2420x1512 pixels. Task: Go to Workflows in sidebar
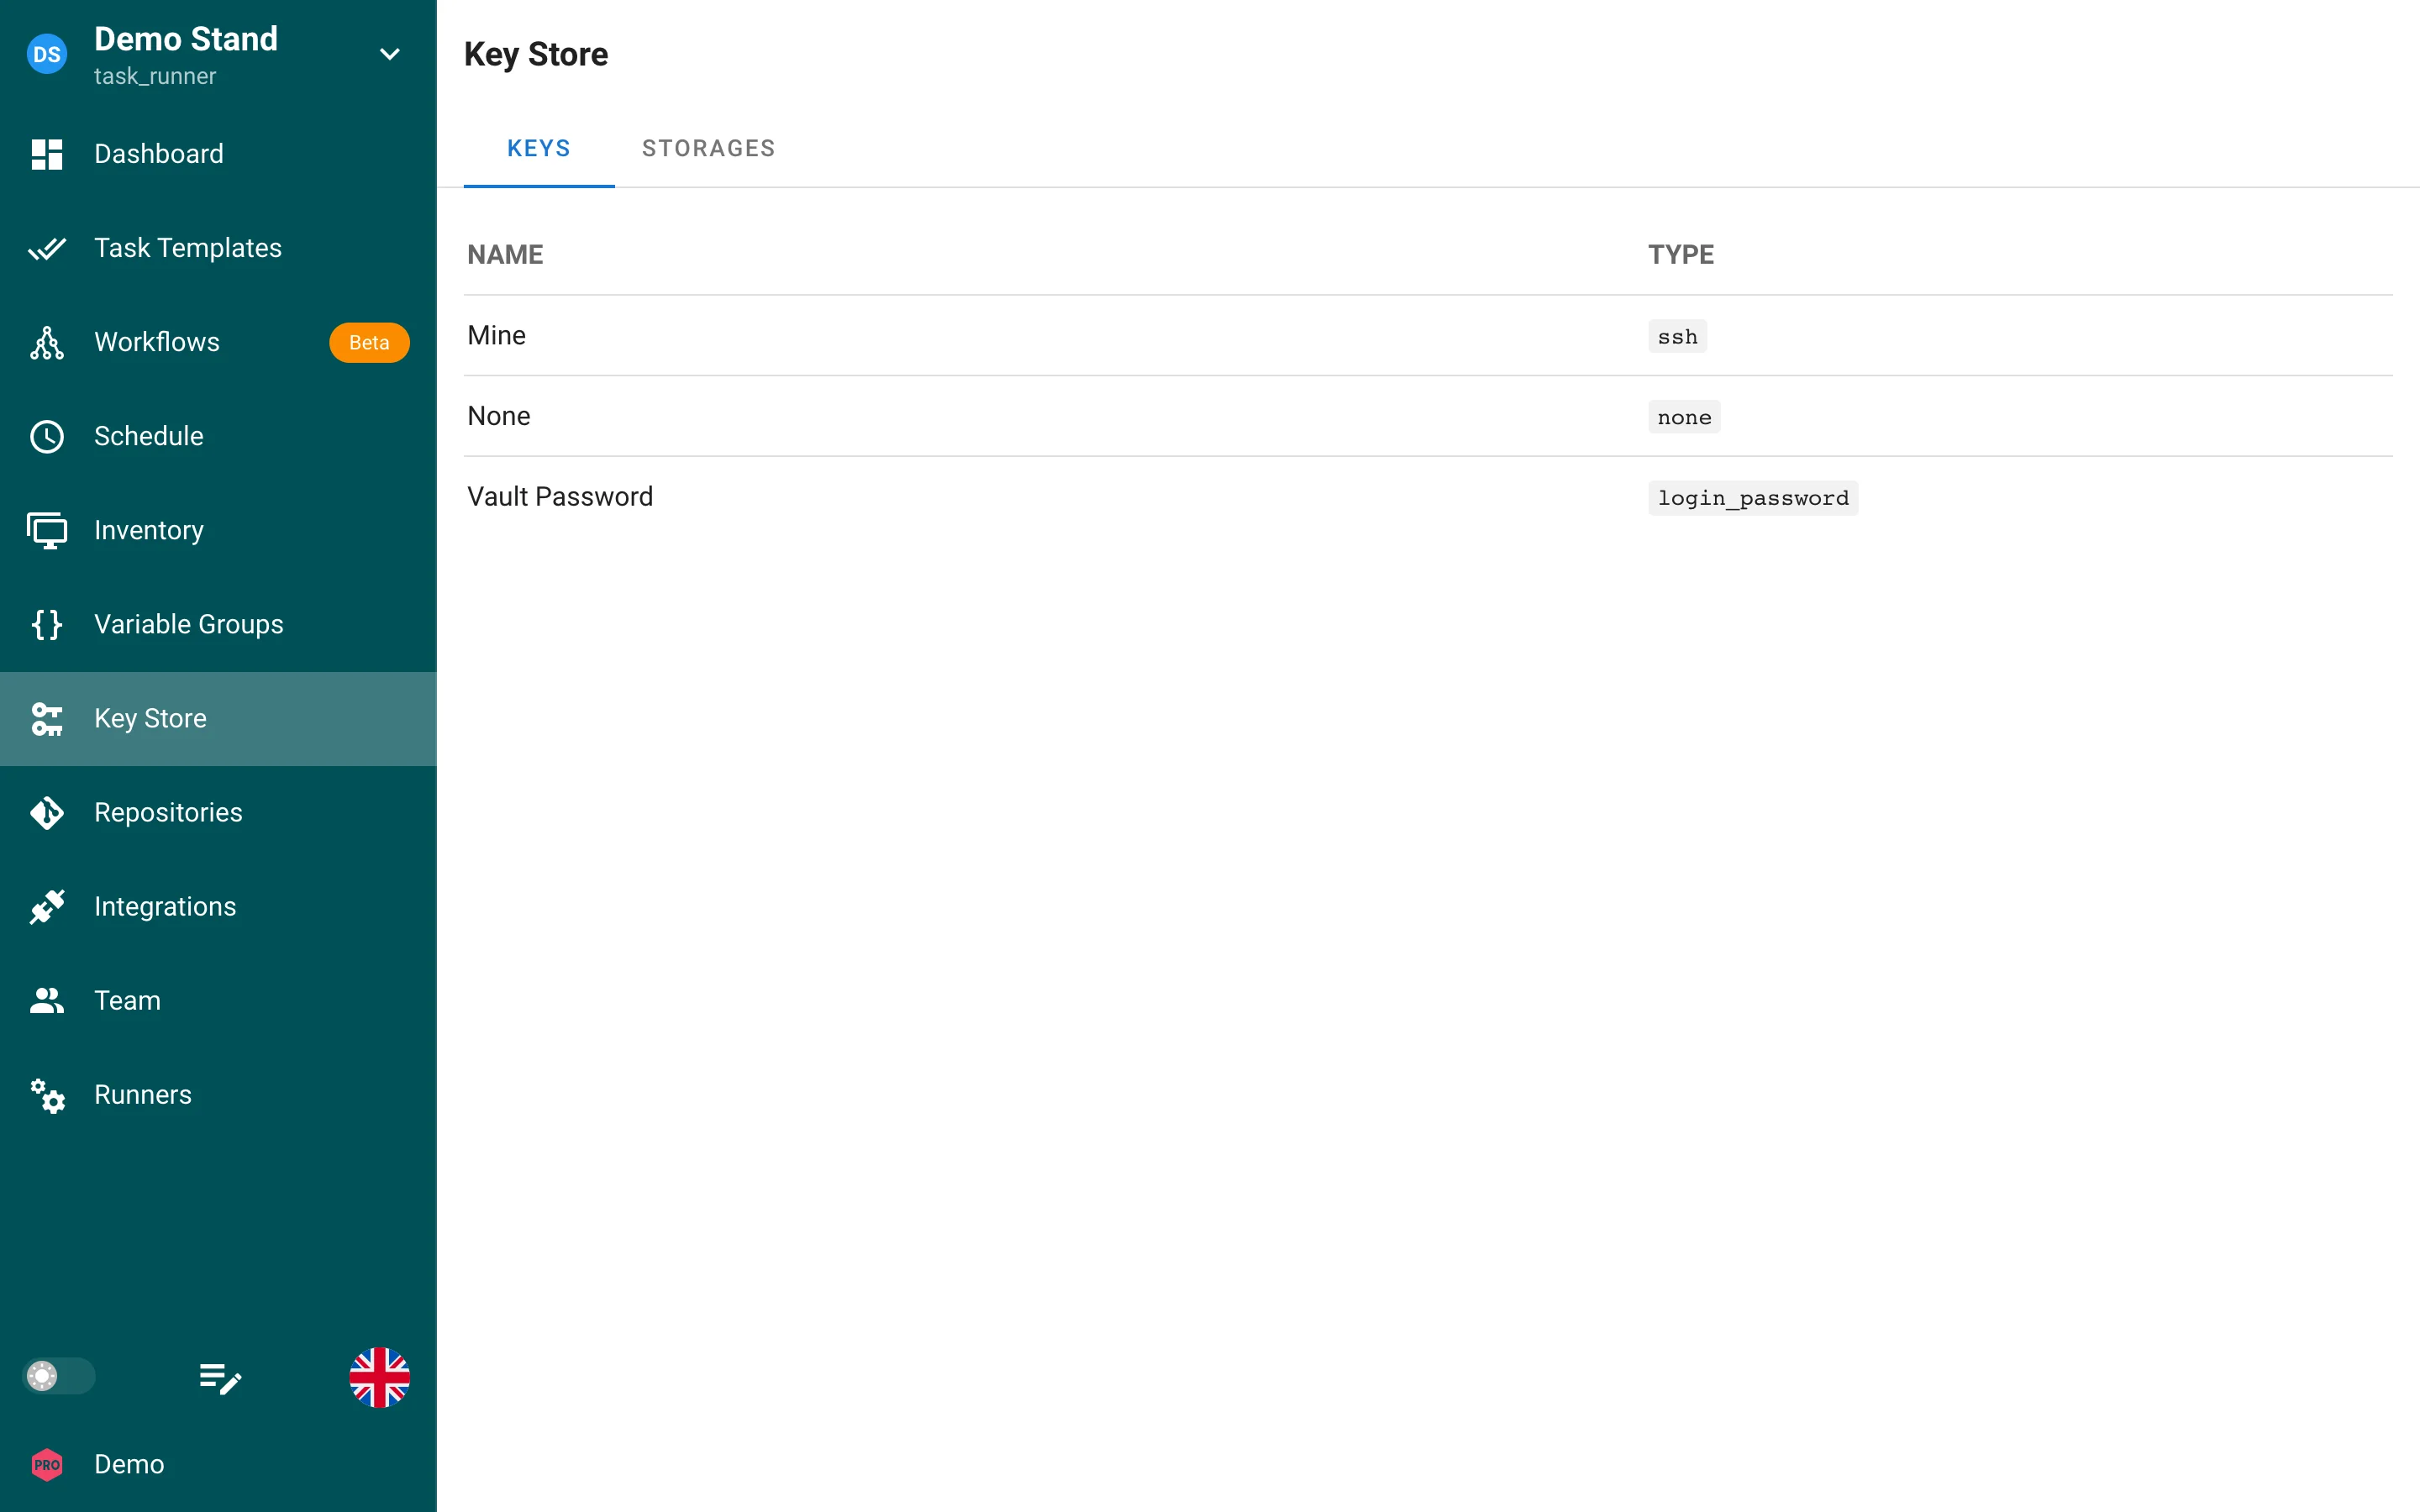pyautogui.click(x=218, y=342)
